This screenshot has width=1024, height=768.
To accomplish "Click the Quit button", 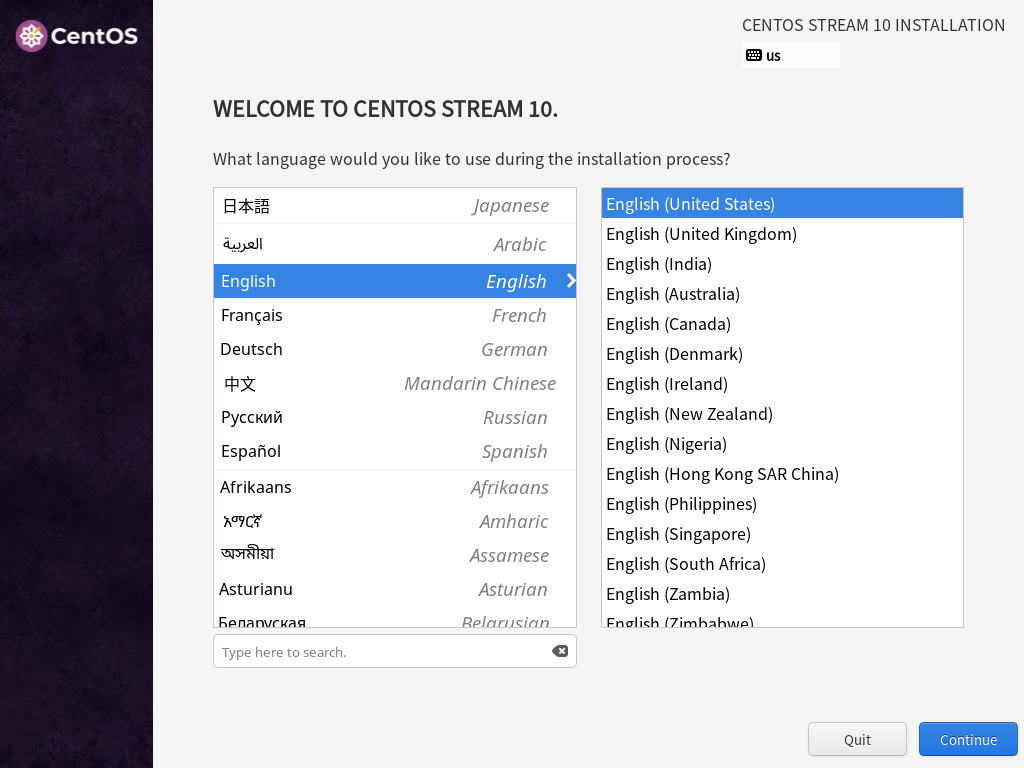I will click(857, 739).
